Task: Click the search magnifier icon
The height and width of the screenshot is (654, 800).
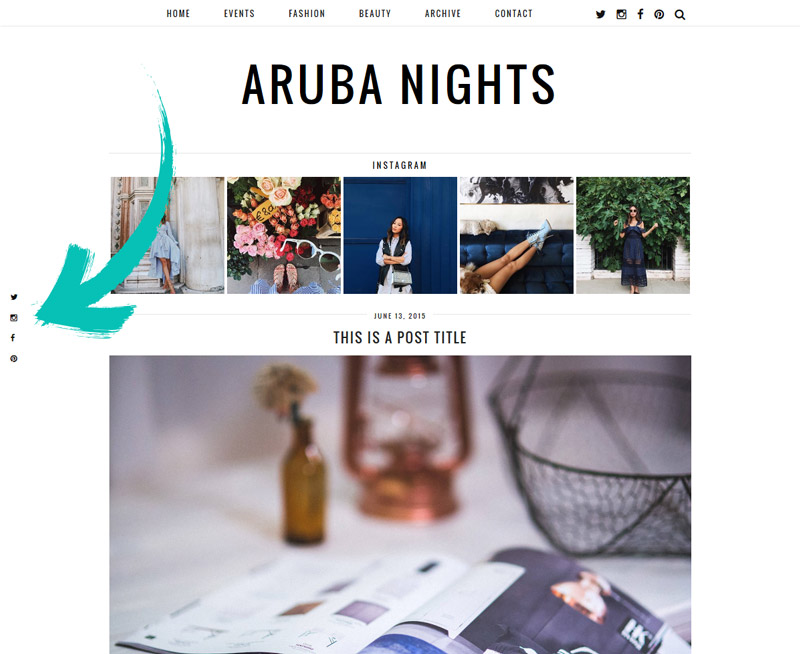Action: tap(680, 15)
